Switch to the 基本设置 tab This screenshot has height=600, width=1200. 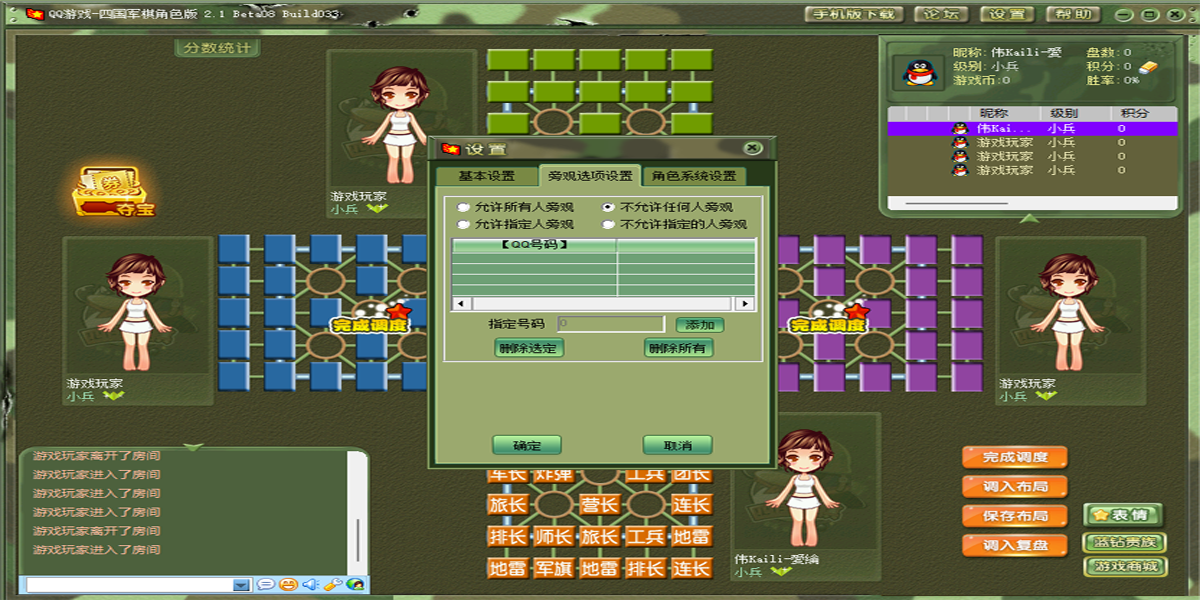point(486,176)
